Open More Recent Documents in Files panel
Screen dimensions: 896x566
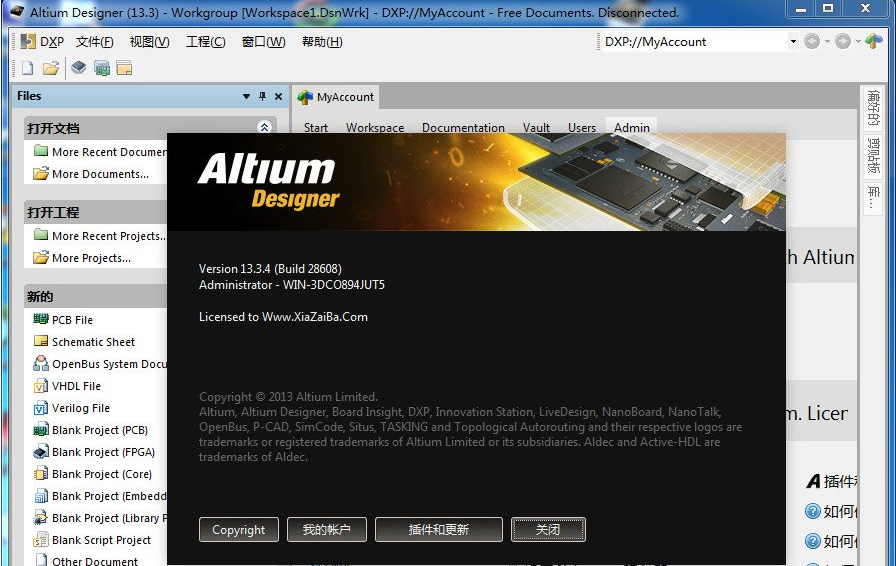[x=101, y=152]
